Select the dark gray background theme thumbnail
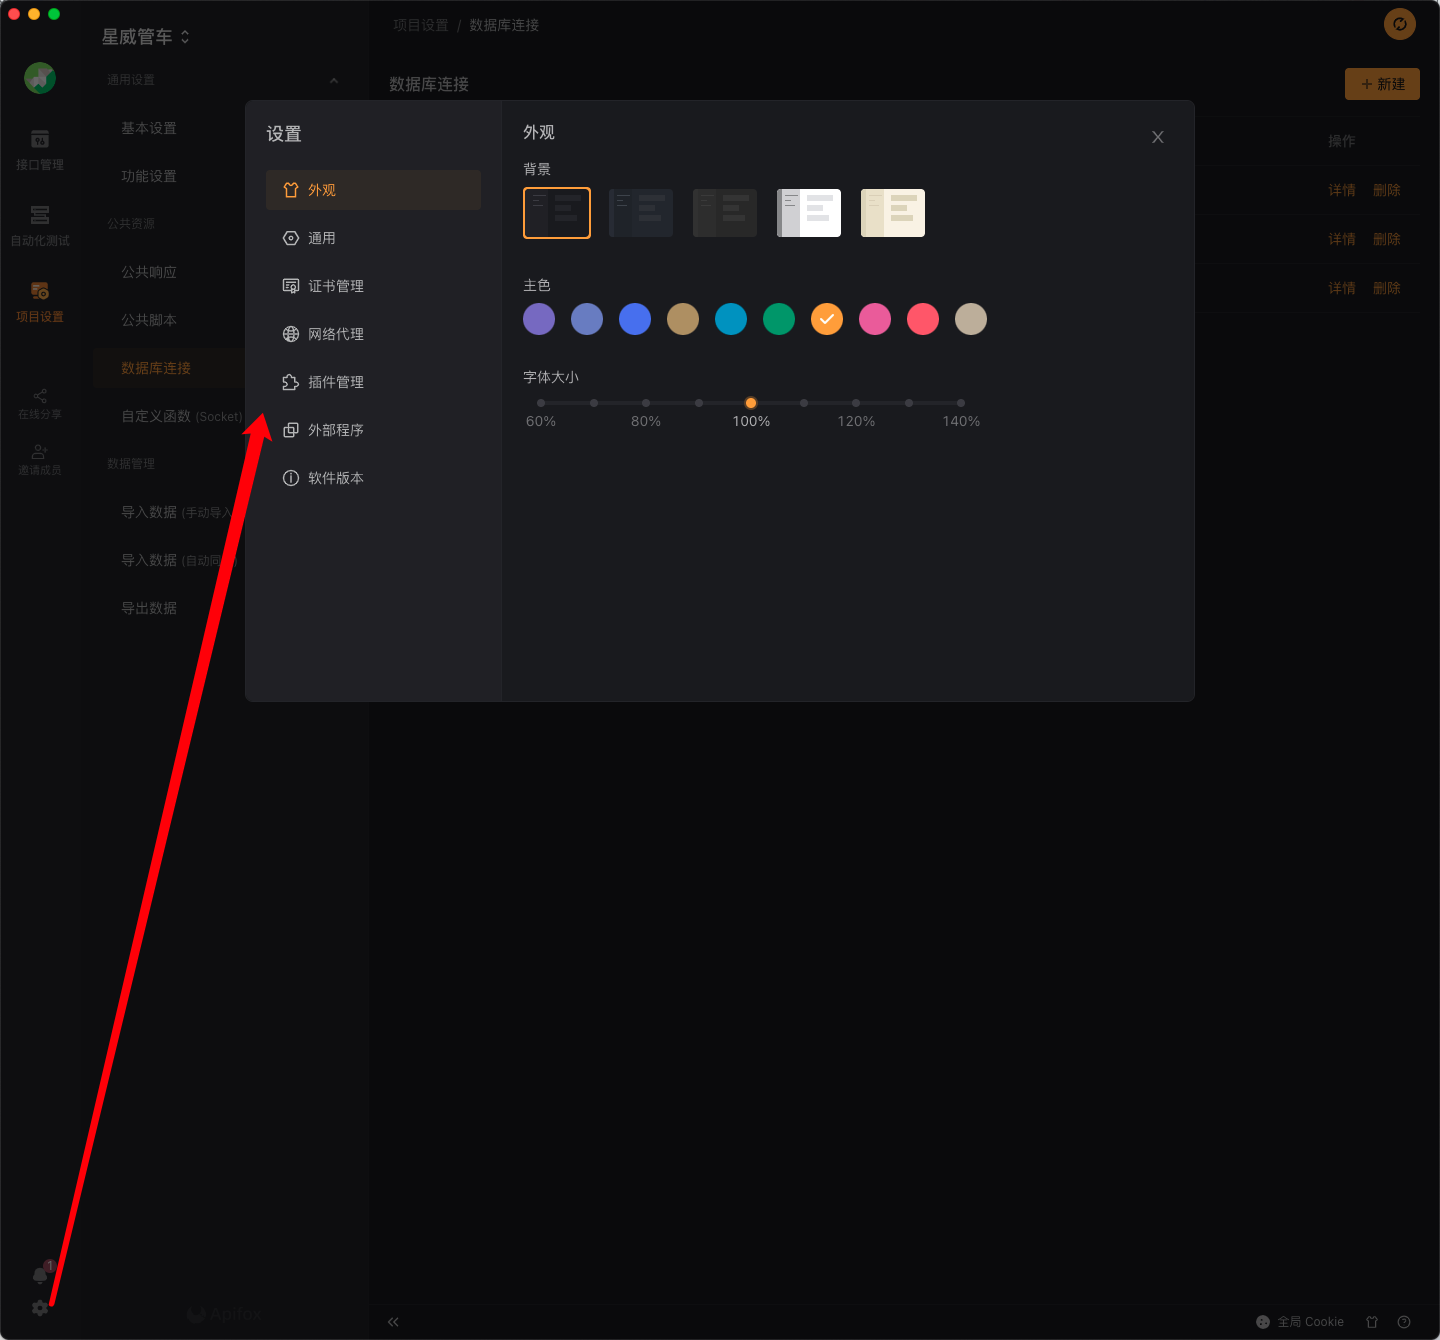 [725, 213]
